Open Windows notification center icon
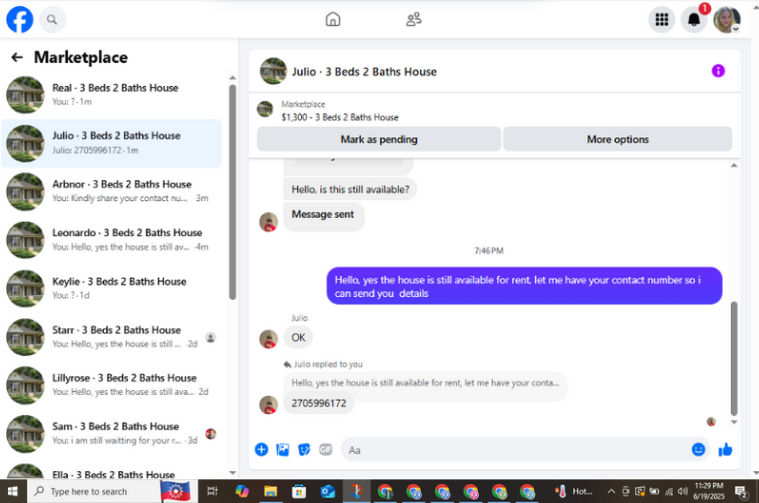759x503 pixels. tap(741, 492)
